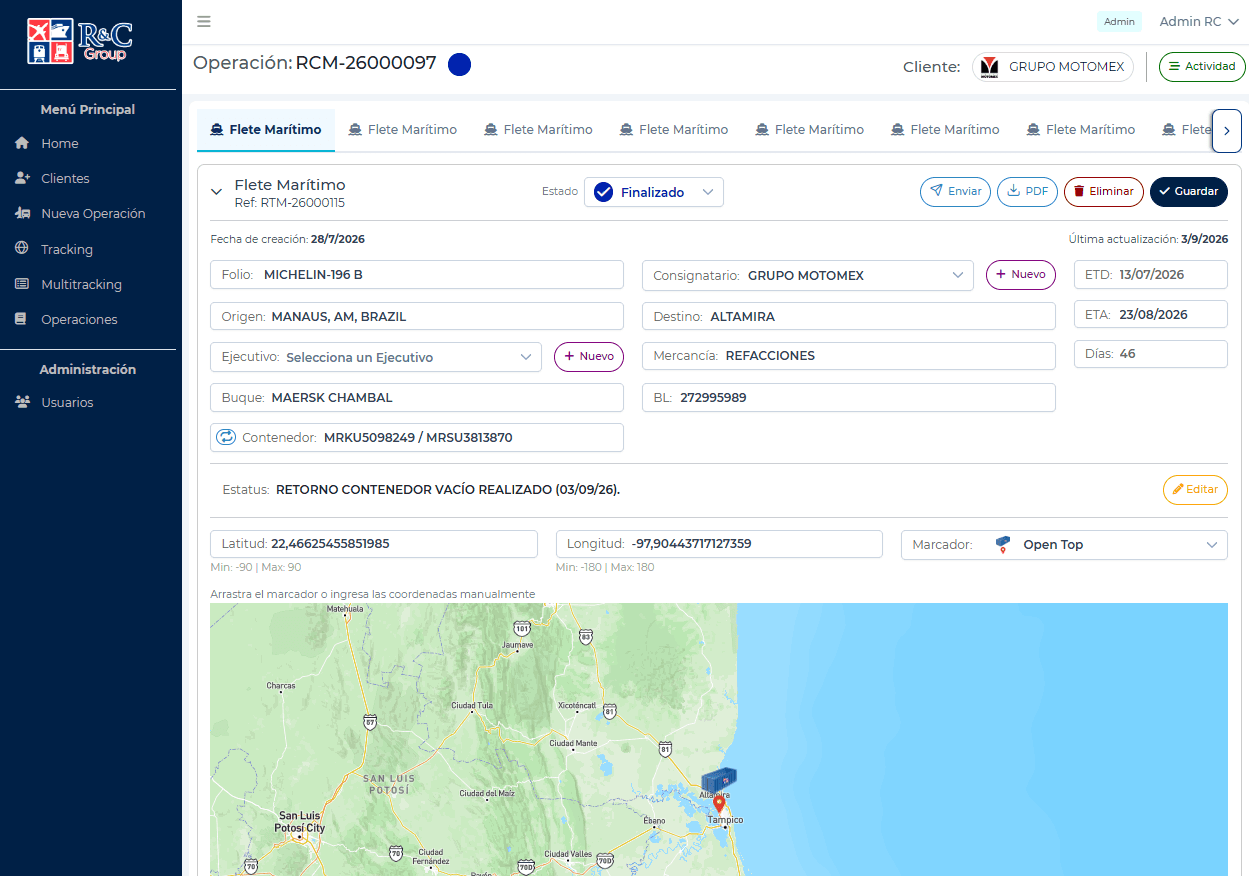The width and height of the screenshot is (1249, 876).
Task: Open the Consignatario dropdown
Action: [x=808, y=275]
